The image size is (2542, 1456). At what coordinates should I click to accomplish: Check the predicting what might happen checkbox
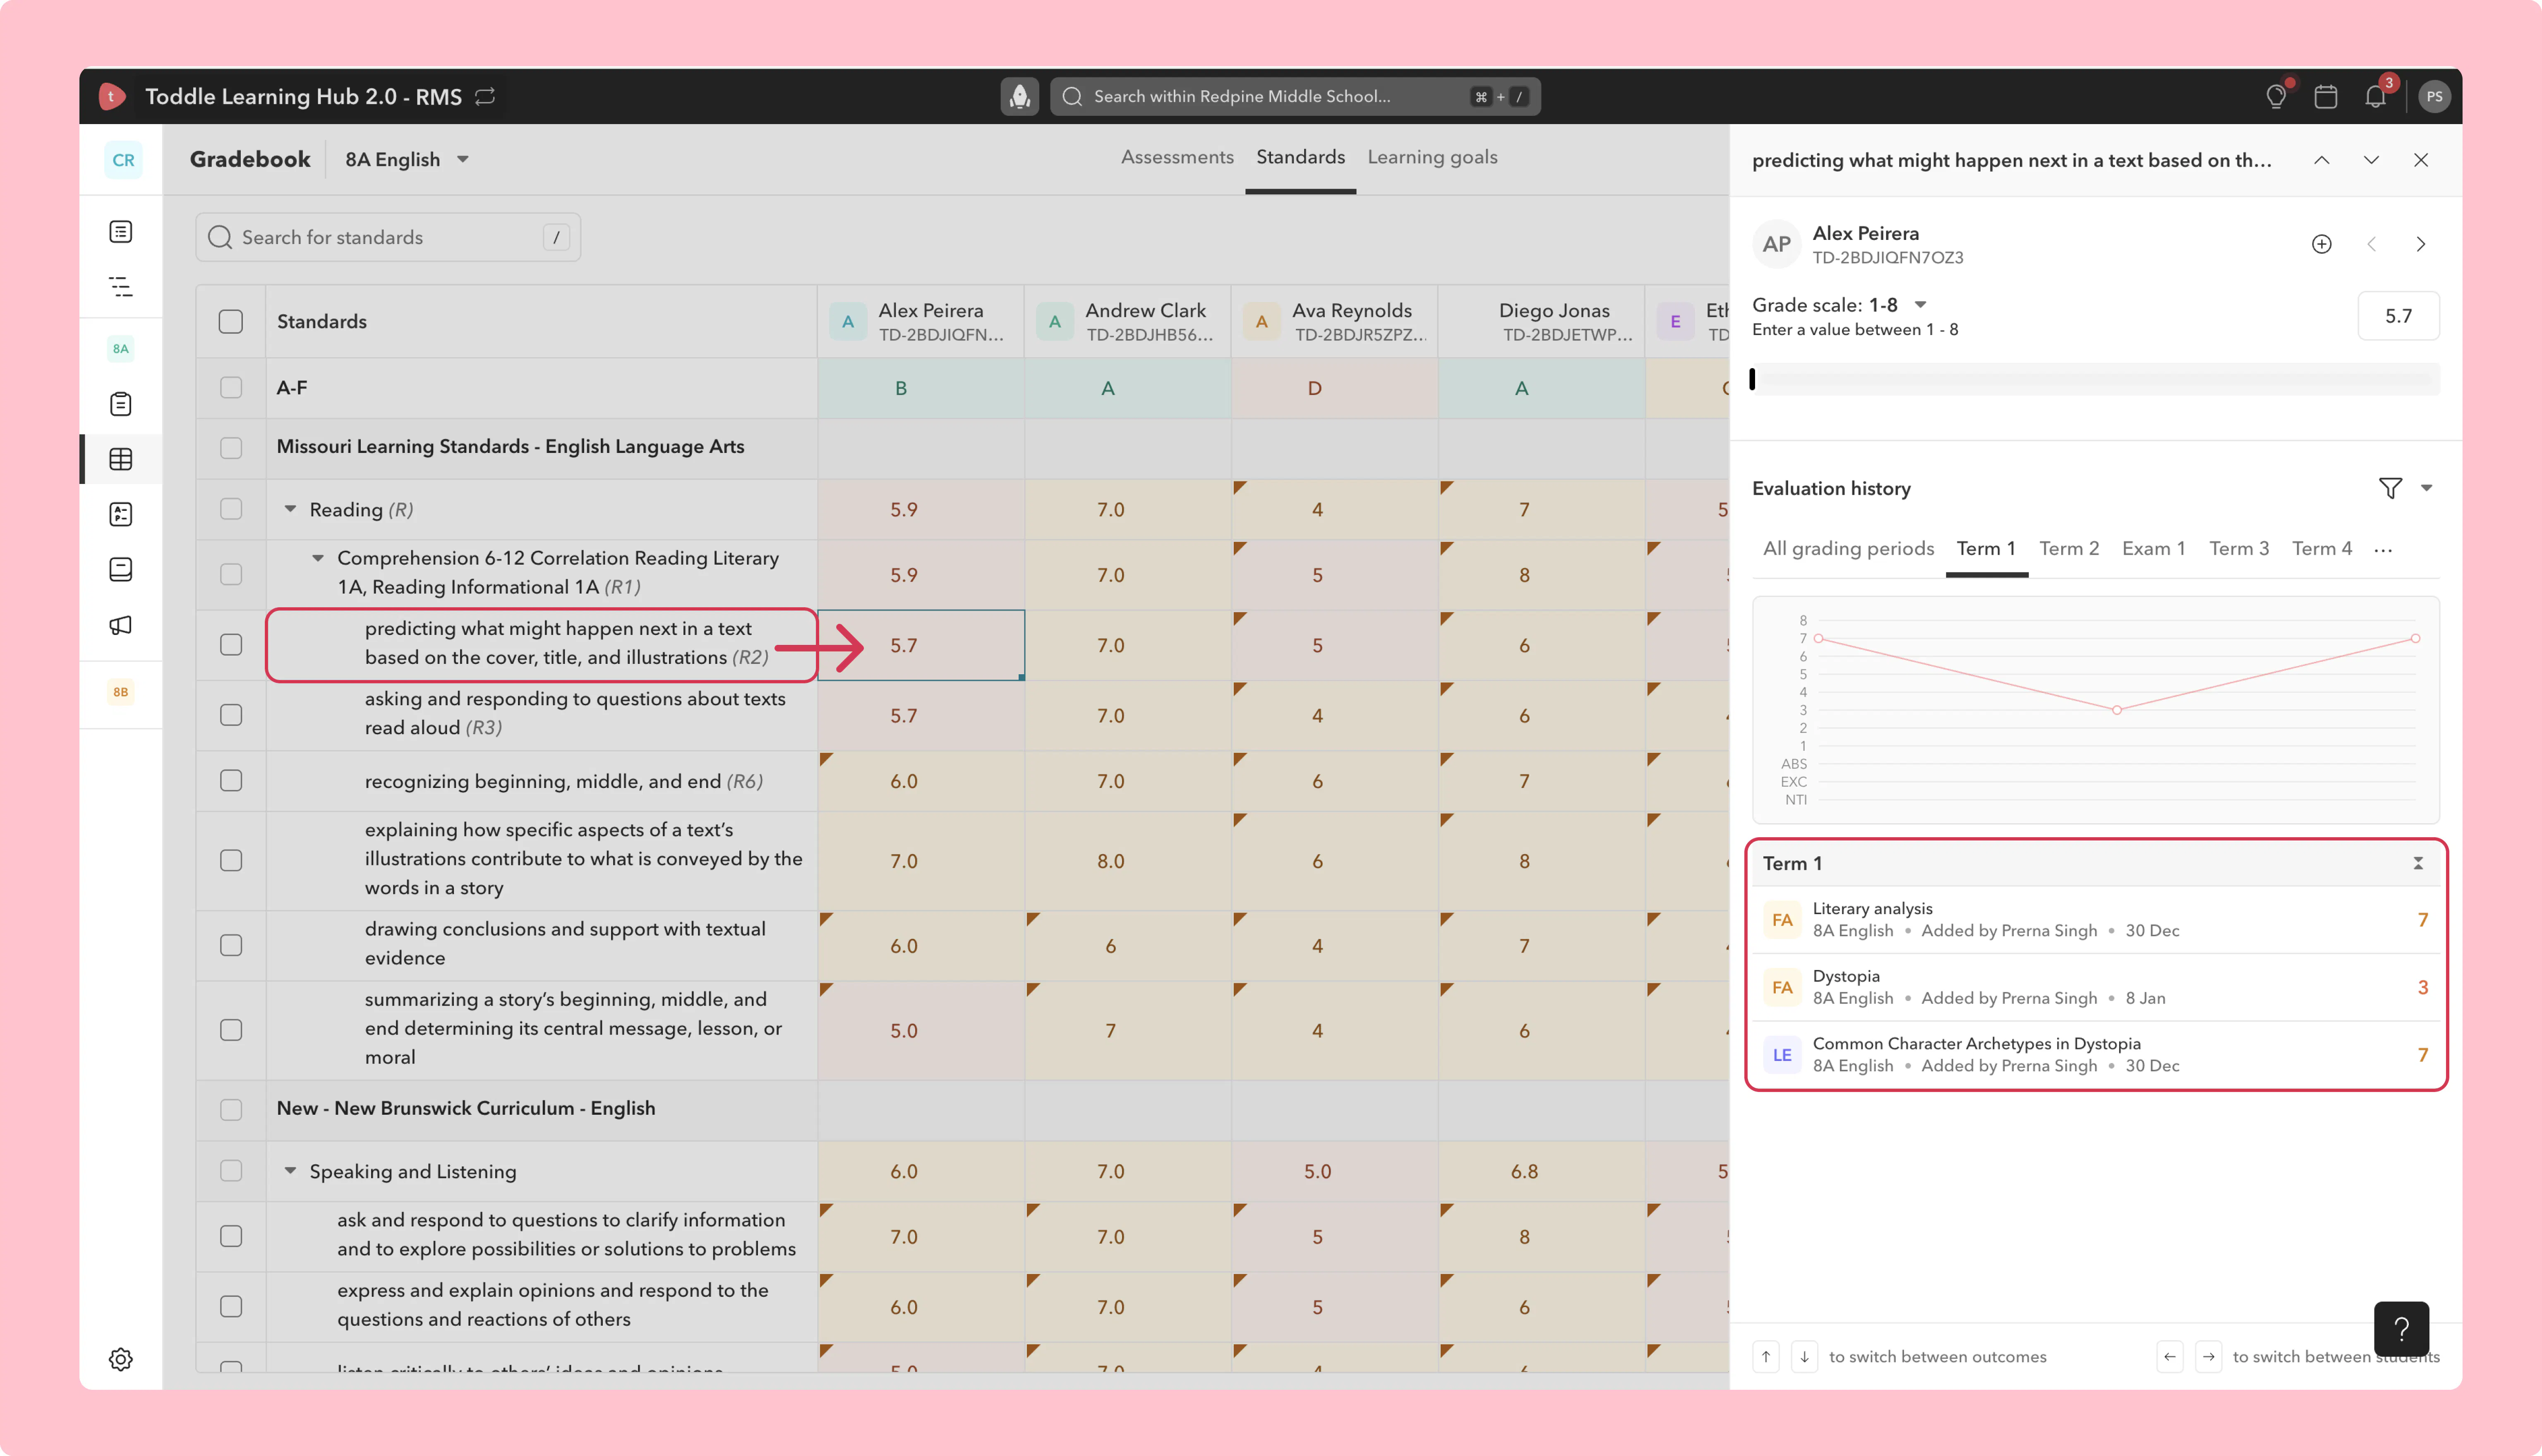coord(231,644)
